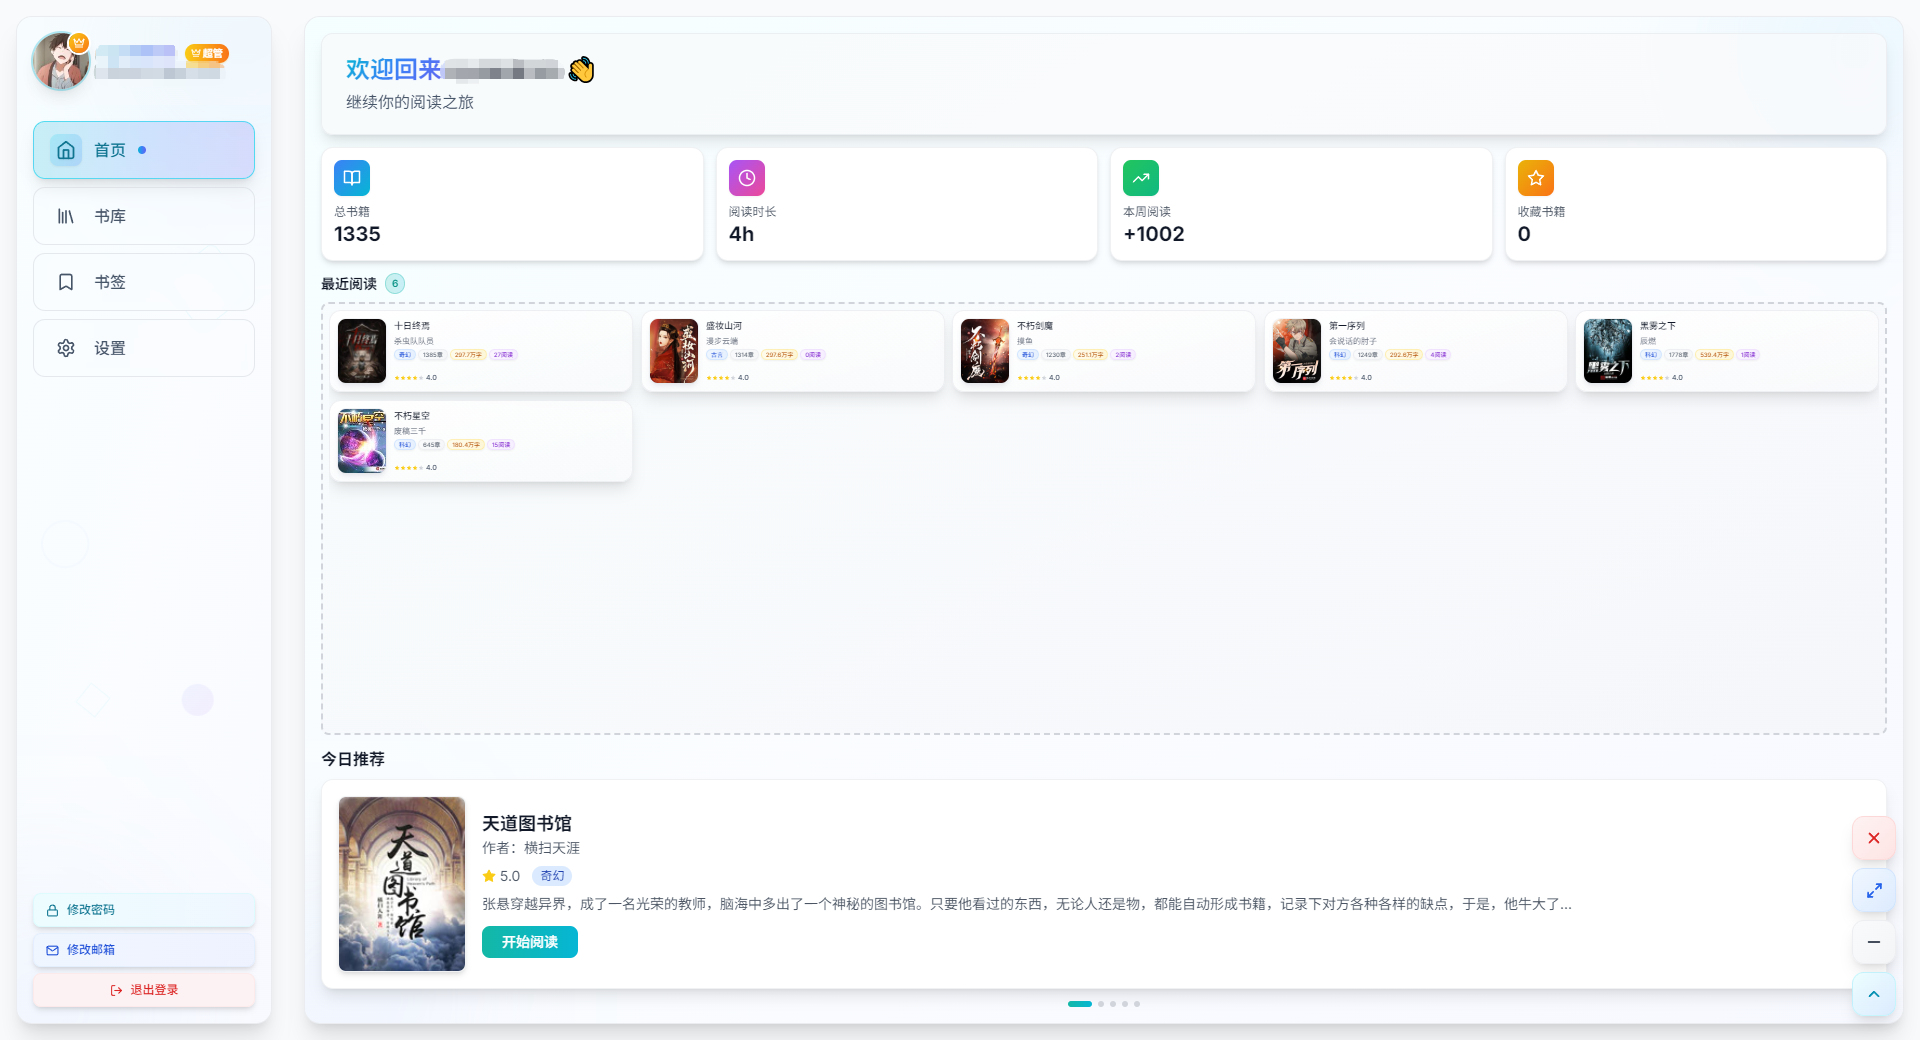Click the 总书籍 value 1335
Viewport: 1920px width, 1040px height.
[357, 234]
